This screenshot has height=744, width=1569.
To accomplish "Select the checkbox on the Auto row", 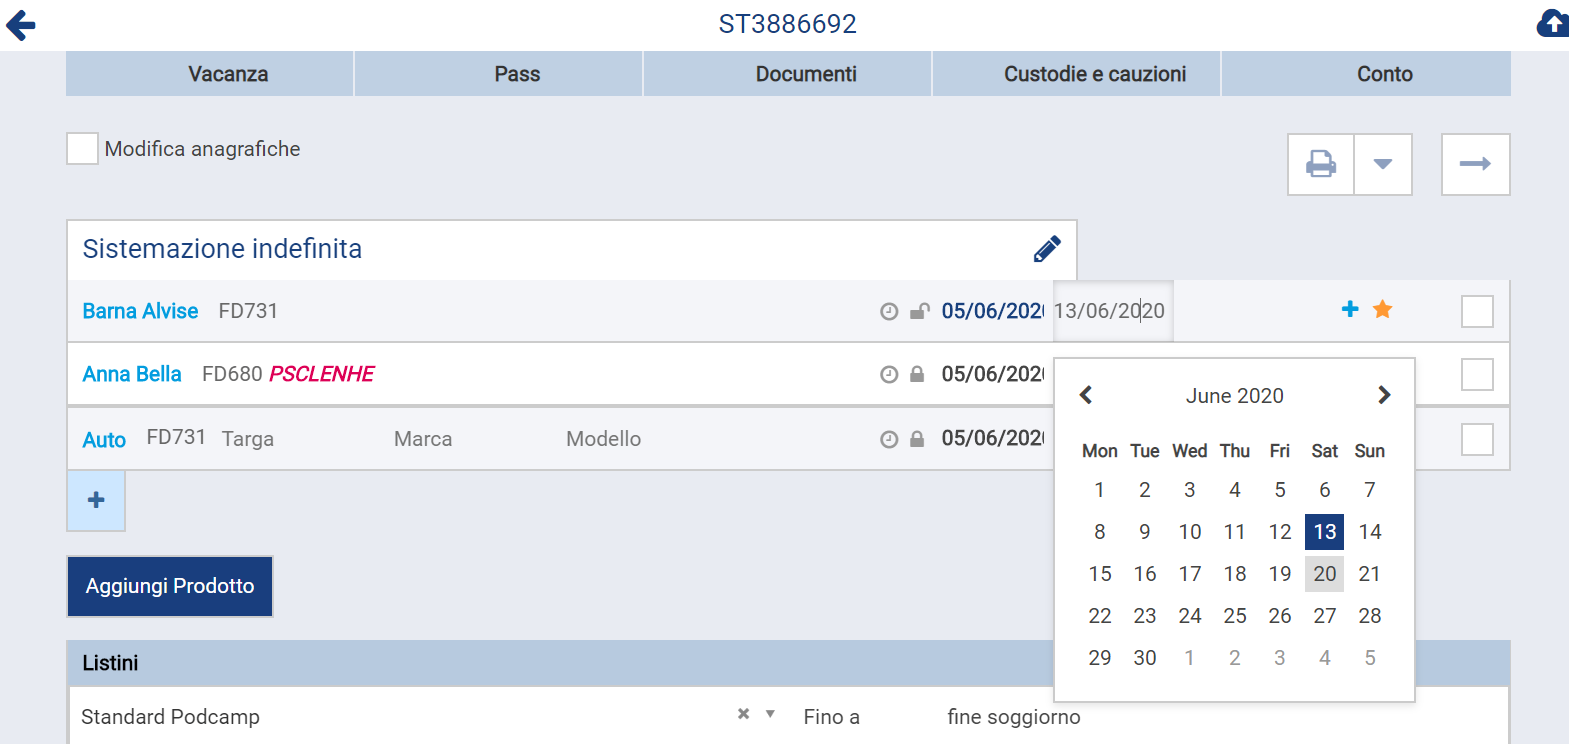I will 1476,439.
